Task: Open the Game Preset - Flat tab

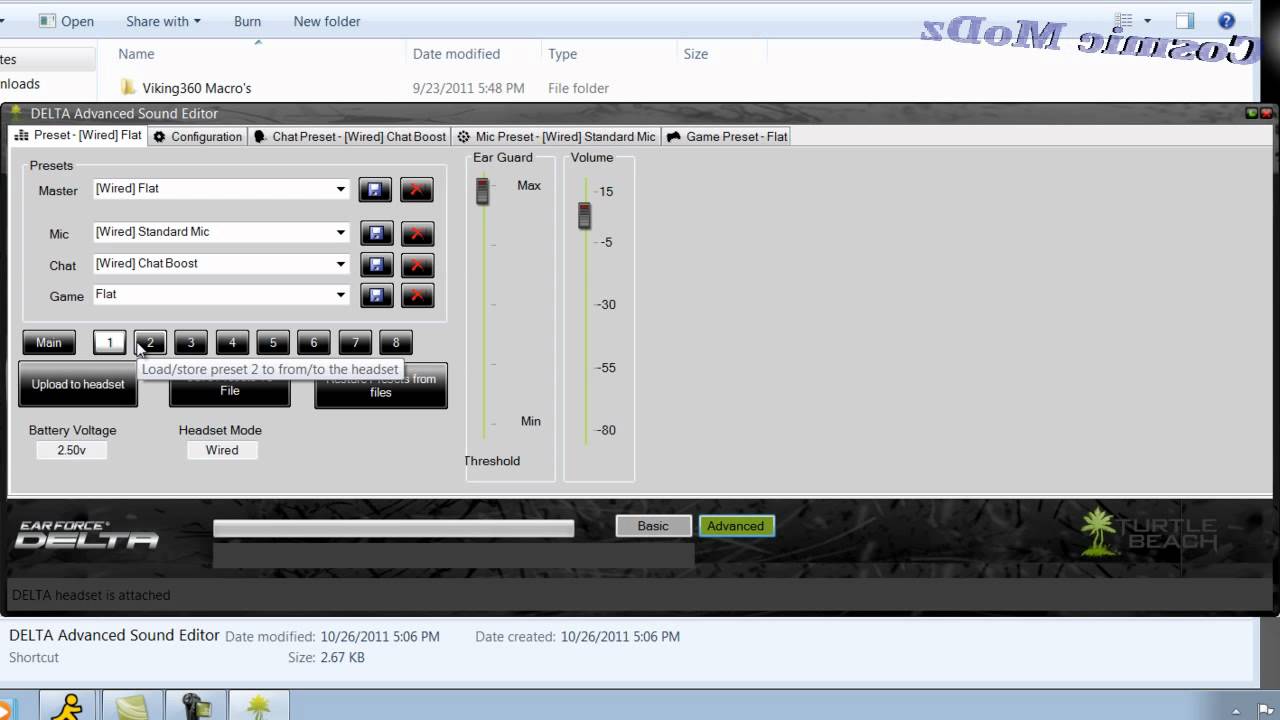Action: click(727, 136)
